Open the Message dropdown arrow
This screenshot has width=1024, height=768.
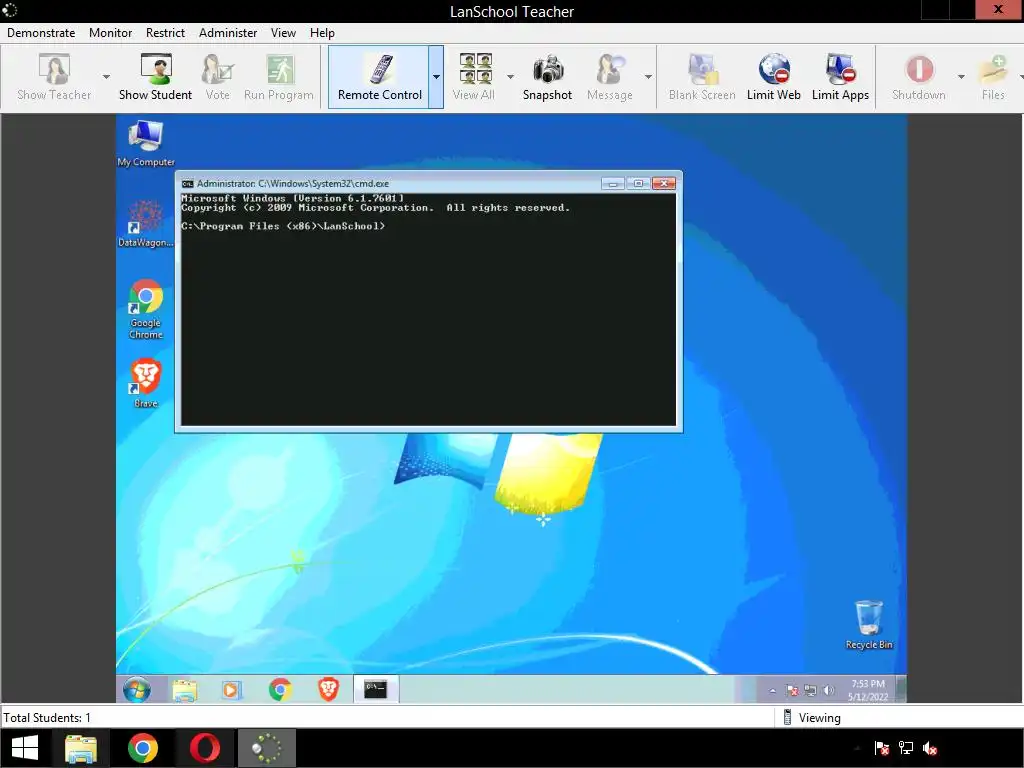point(648,77)
